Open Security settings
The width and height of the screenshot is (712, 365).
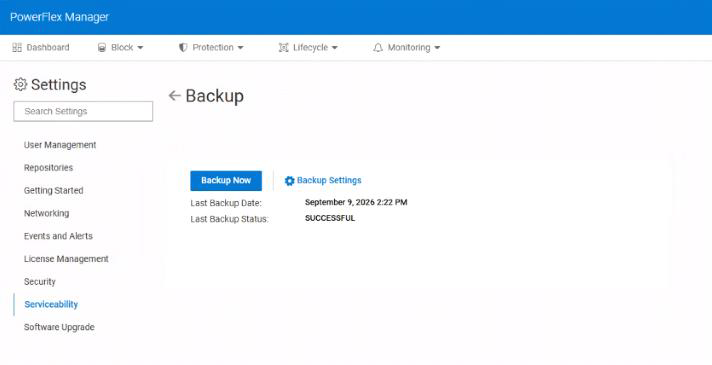point(40,281)
